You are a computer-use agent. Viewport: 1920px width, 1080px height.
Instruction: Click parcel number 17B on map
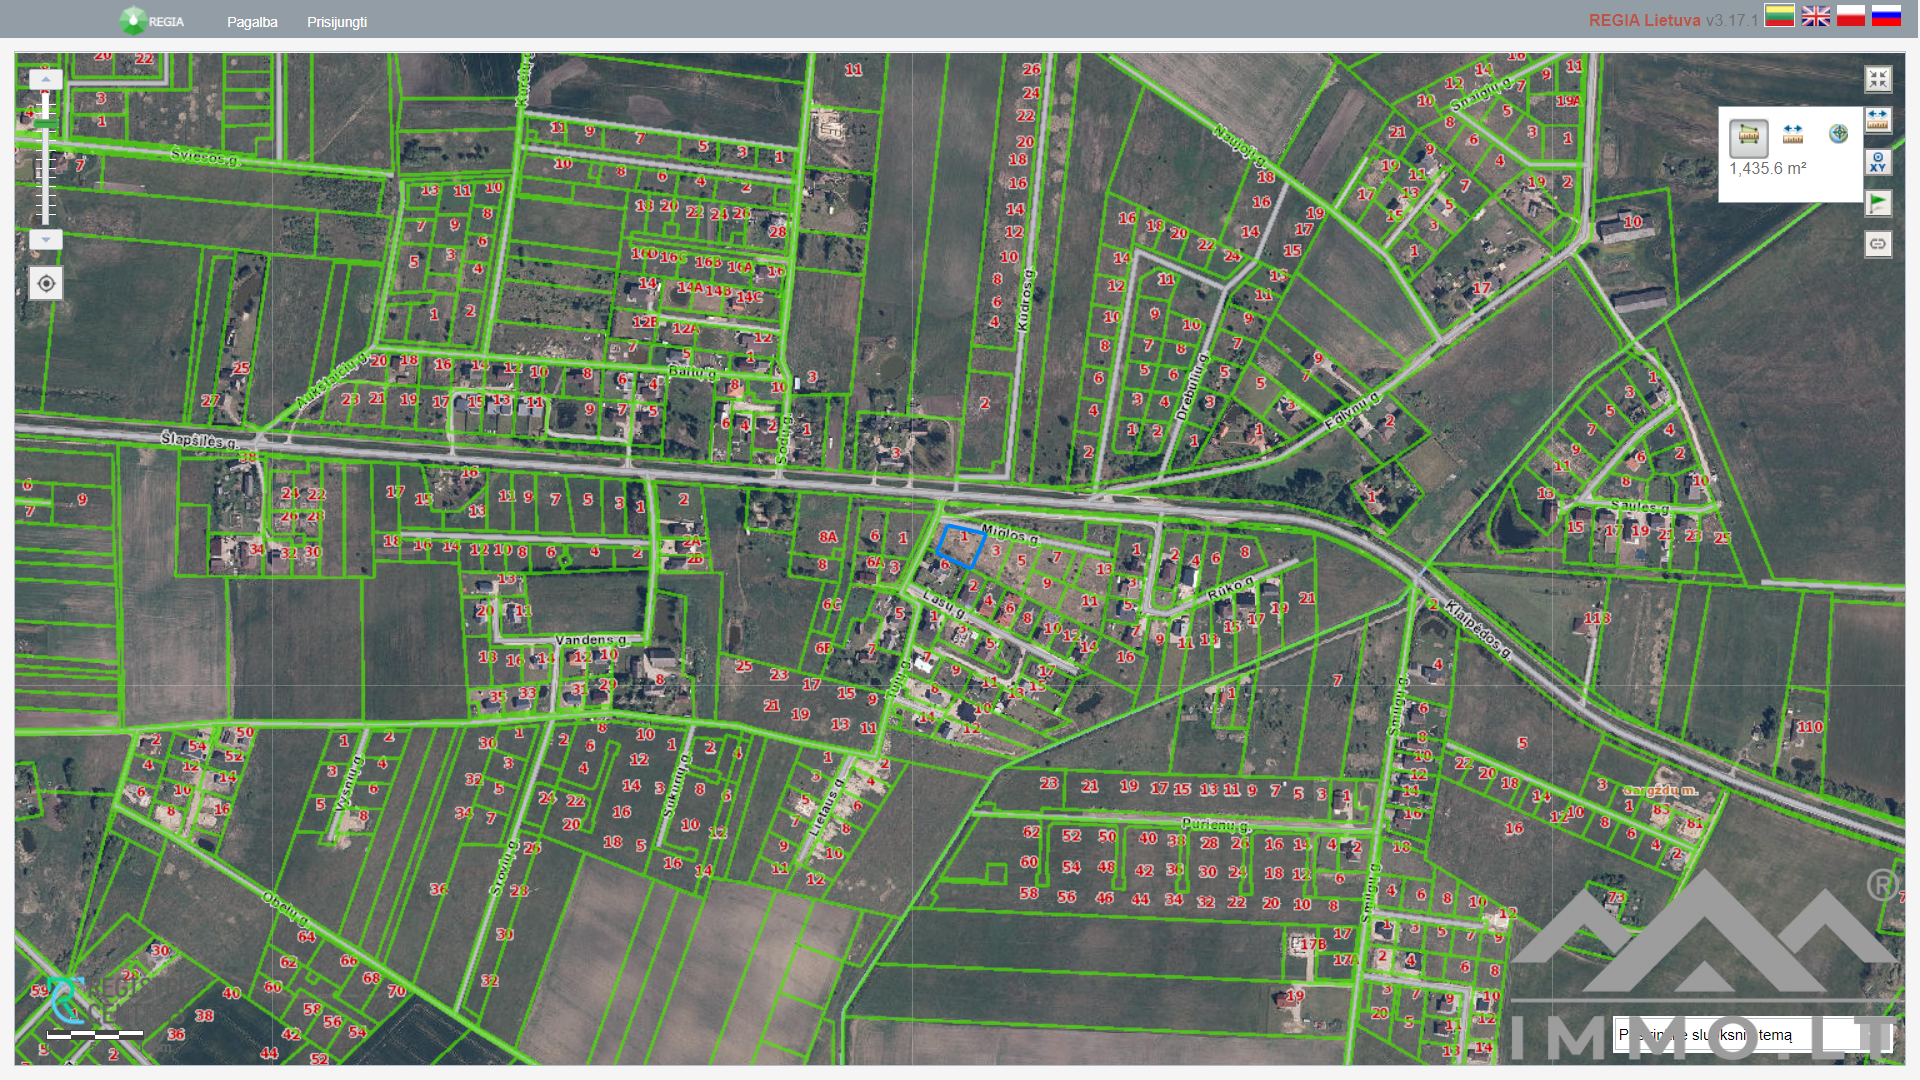1313,944
